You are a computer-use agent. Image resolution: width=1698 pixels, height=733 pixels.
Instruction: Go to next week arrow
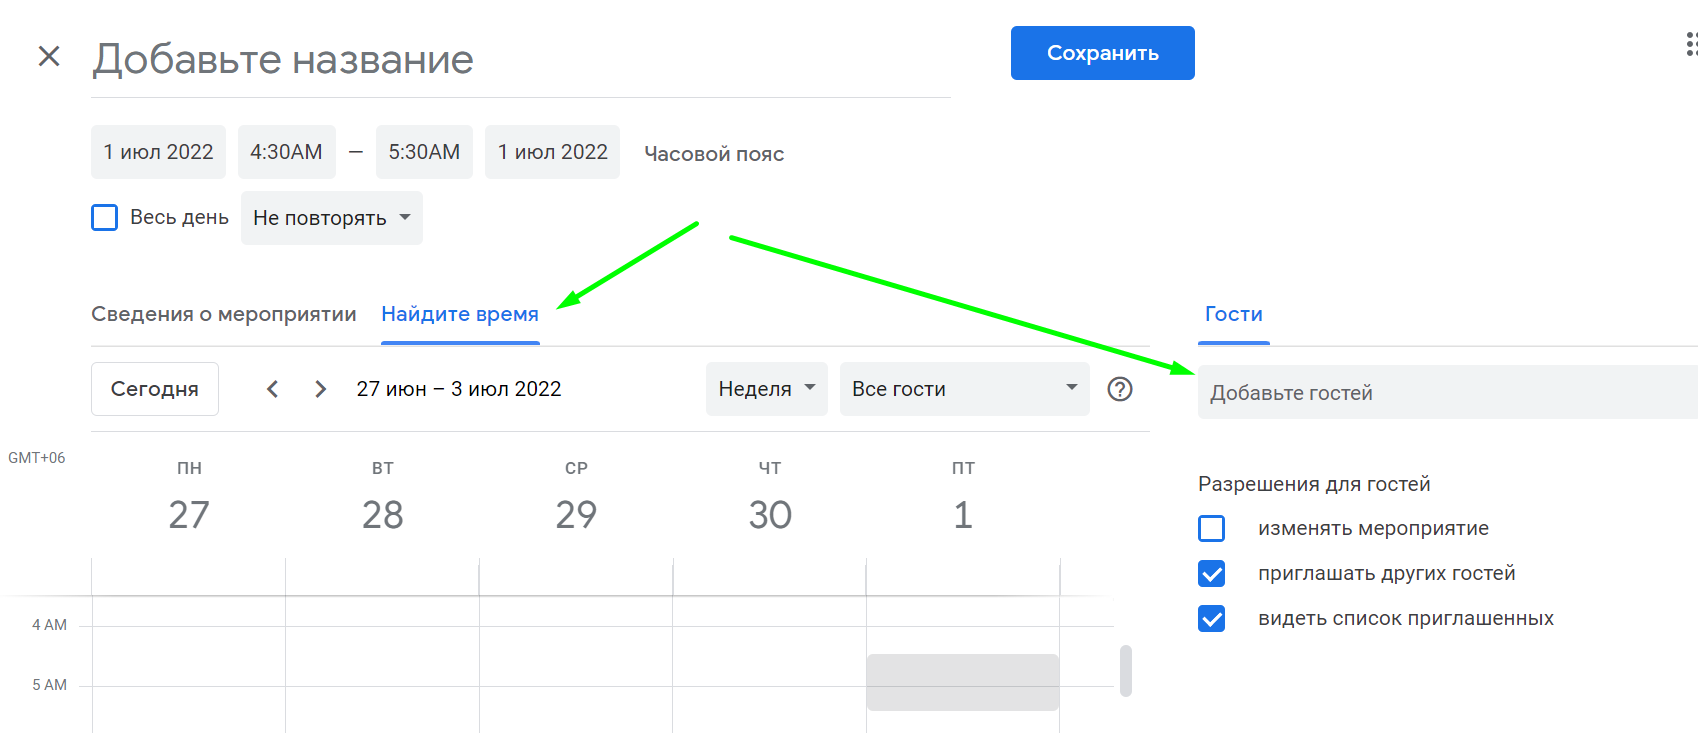pos(320,389)
